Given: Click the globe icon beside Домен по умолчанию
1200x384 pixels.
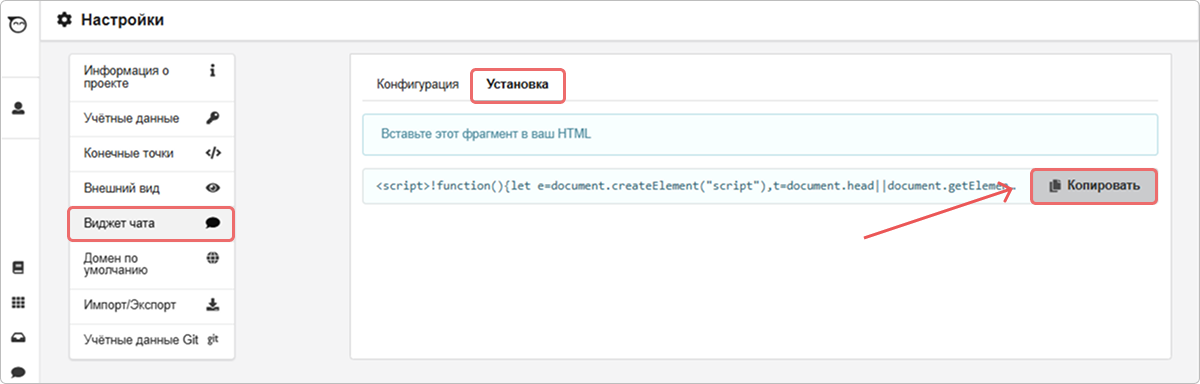Looking at the screenshot, I should coord(212,257).
